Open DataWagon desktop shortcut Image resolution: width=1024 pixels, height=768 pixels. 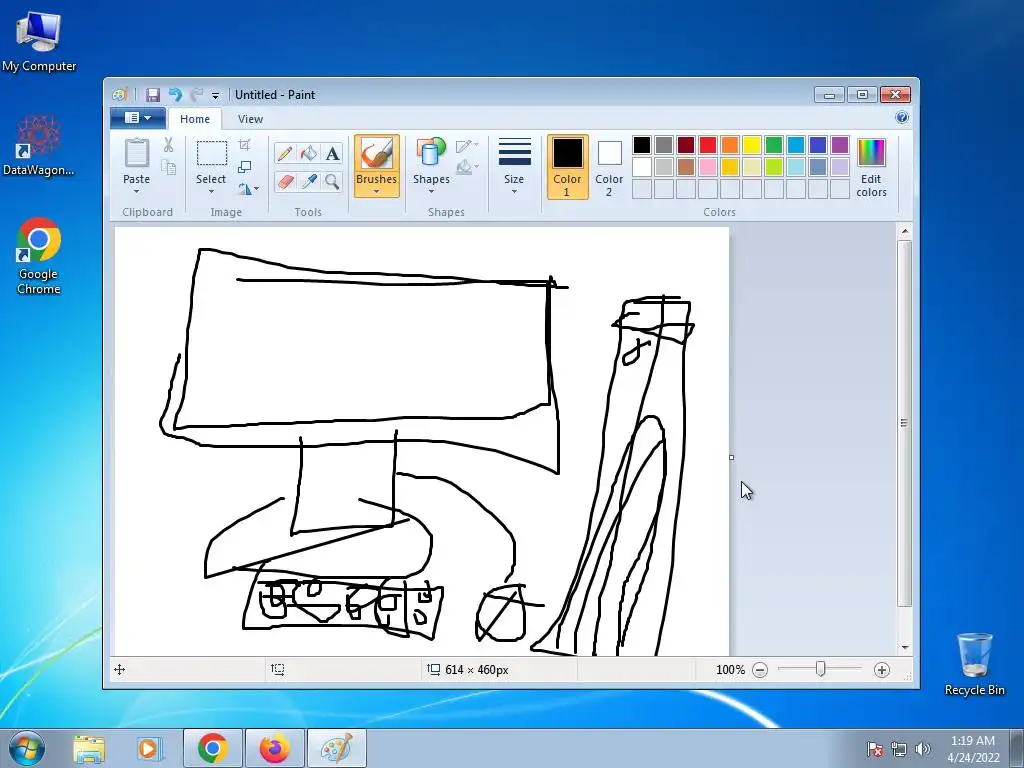click(39, 146)
